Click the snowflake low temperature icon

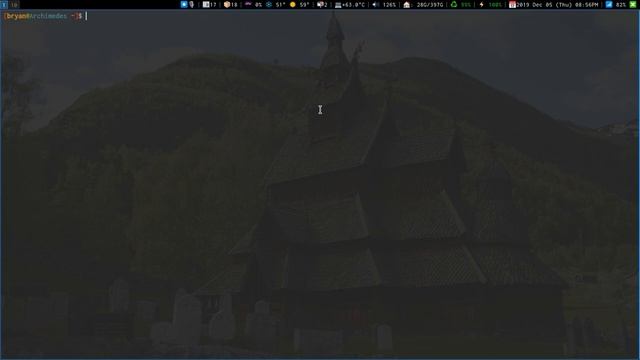click(x=269, y=4)
